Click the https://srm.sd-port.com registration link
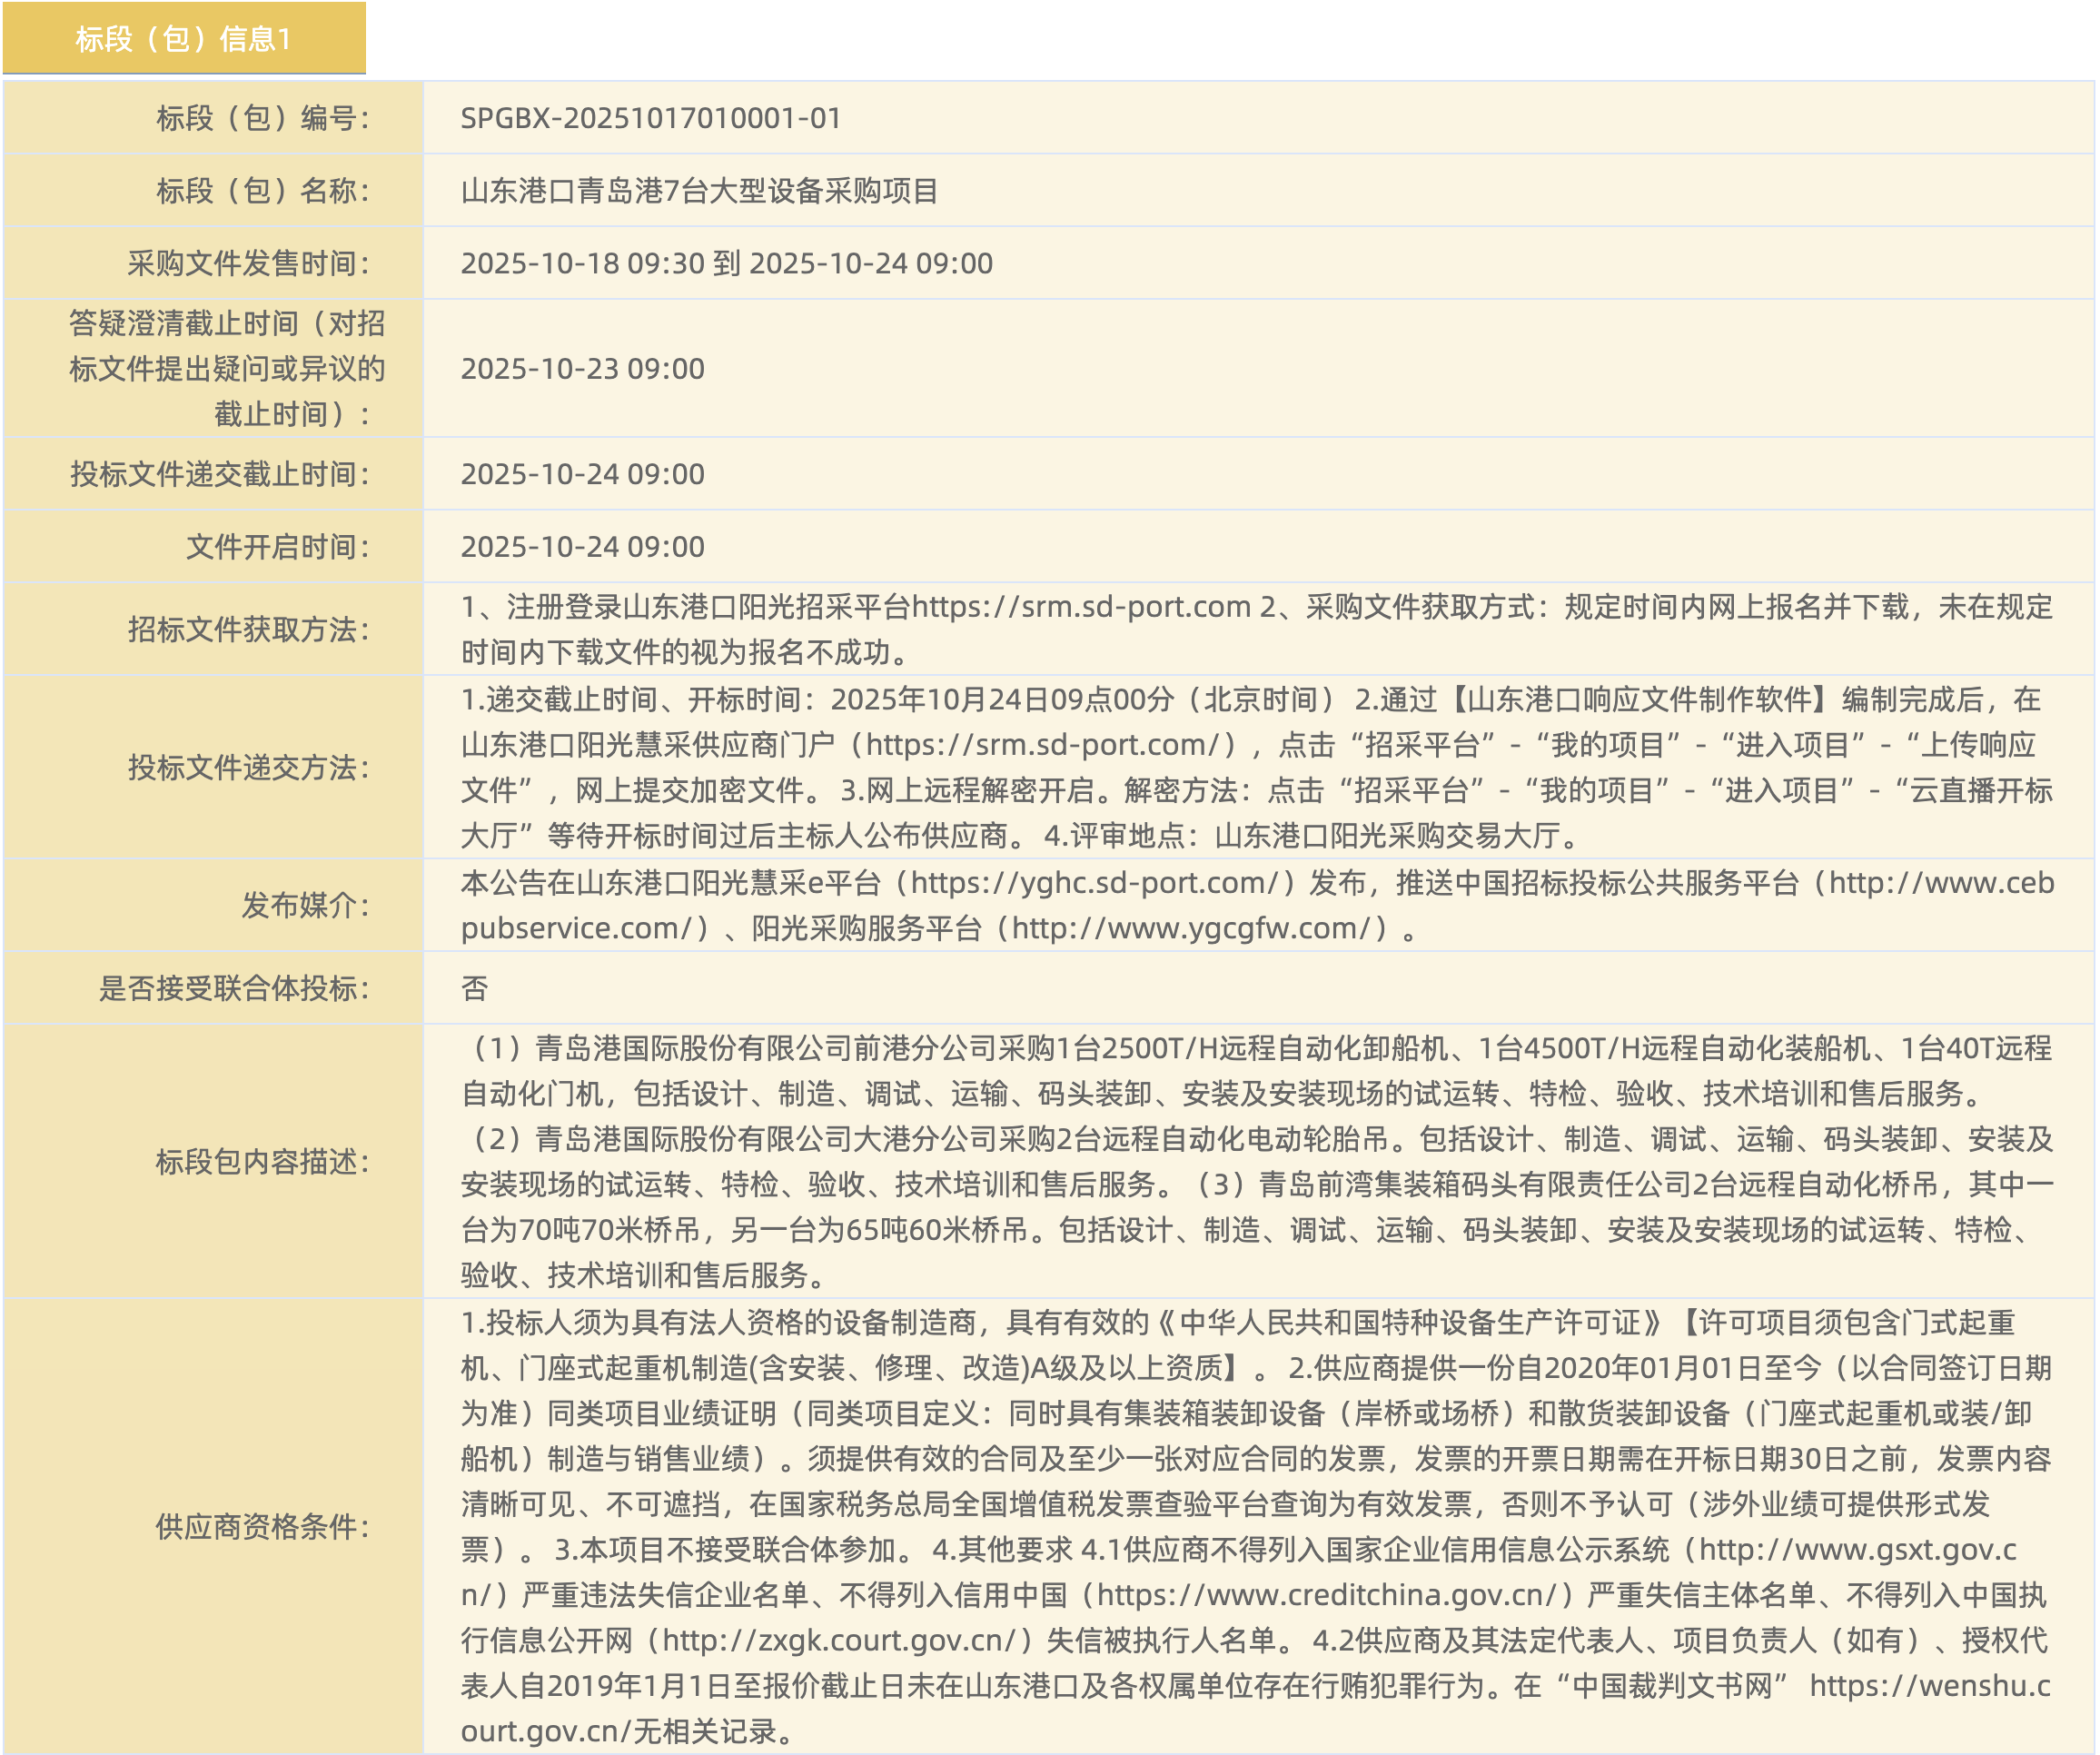The image size is (2100, 1755). coord(1081,606)
